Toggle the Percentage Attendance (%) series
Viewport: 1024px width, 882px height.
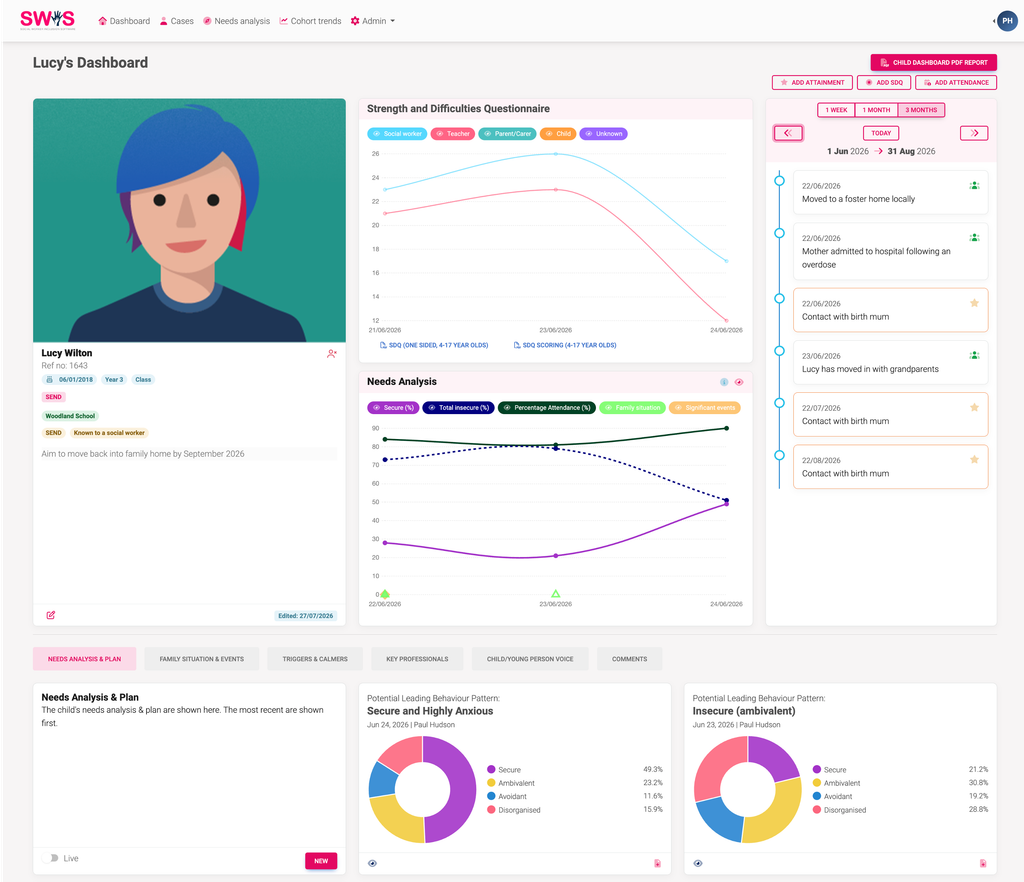[x=547, y=408]
